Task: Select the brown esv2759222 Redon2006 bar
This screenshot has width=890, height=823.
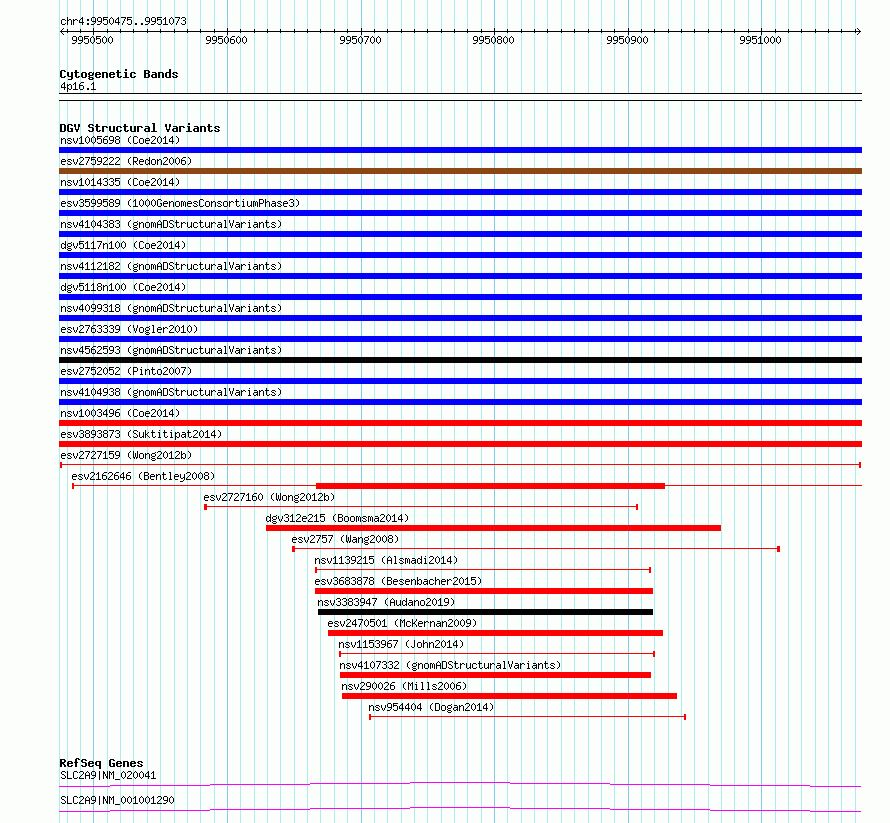Action: coord(460,171)
